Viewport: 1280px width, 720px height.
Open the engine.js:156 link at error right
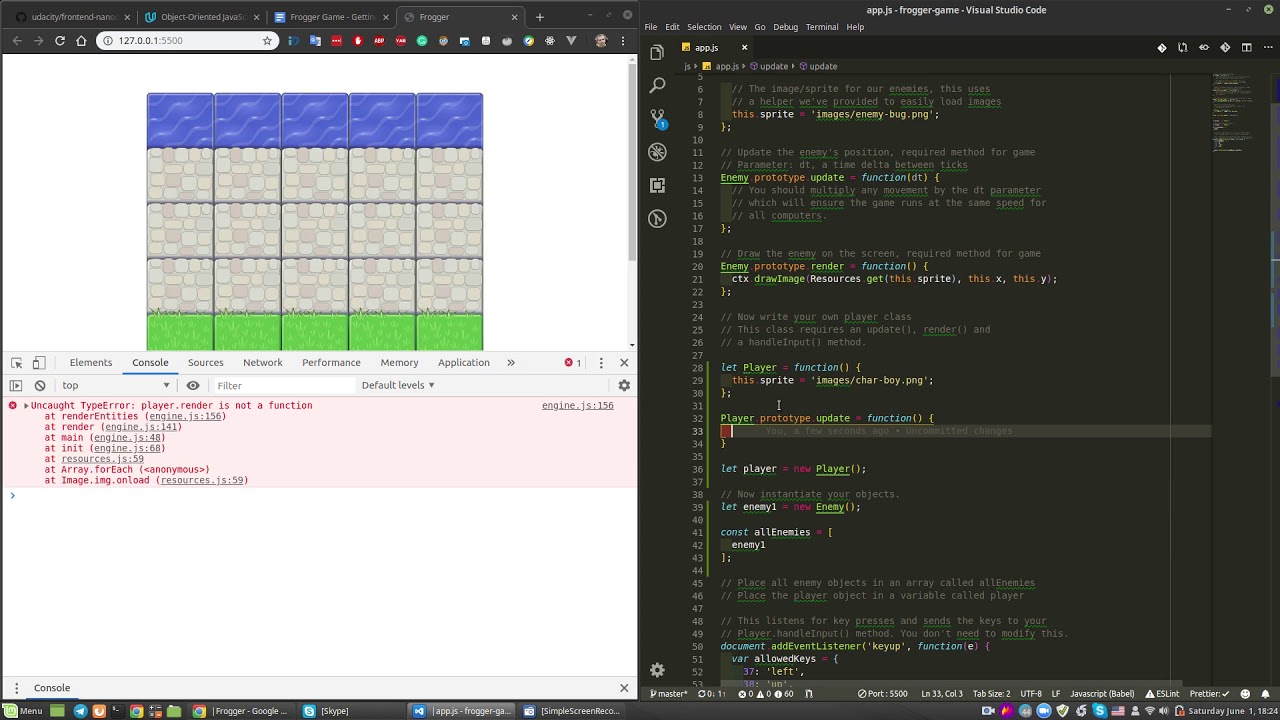pyautogui.click(x=577, y=406)
